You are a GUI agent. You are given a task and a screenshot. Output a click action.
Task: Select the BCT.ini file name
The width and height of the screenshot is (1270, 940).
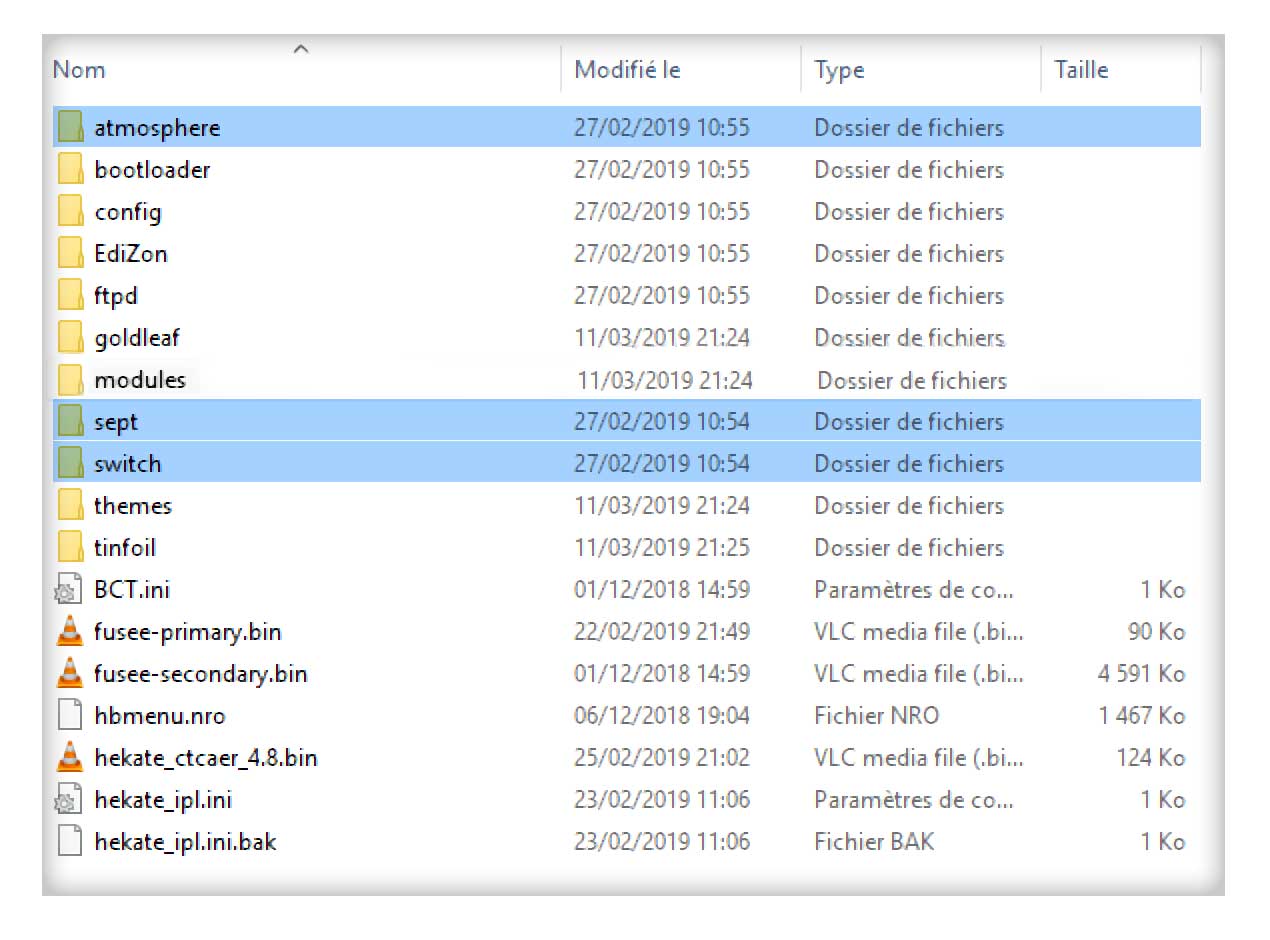click(132, 590)
